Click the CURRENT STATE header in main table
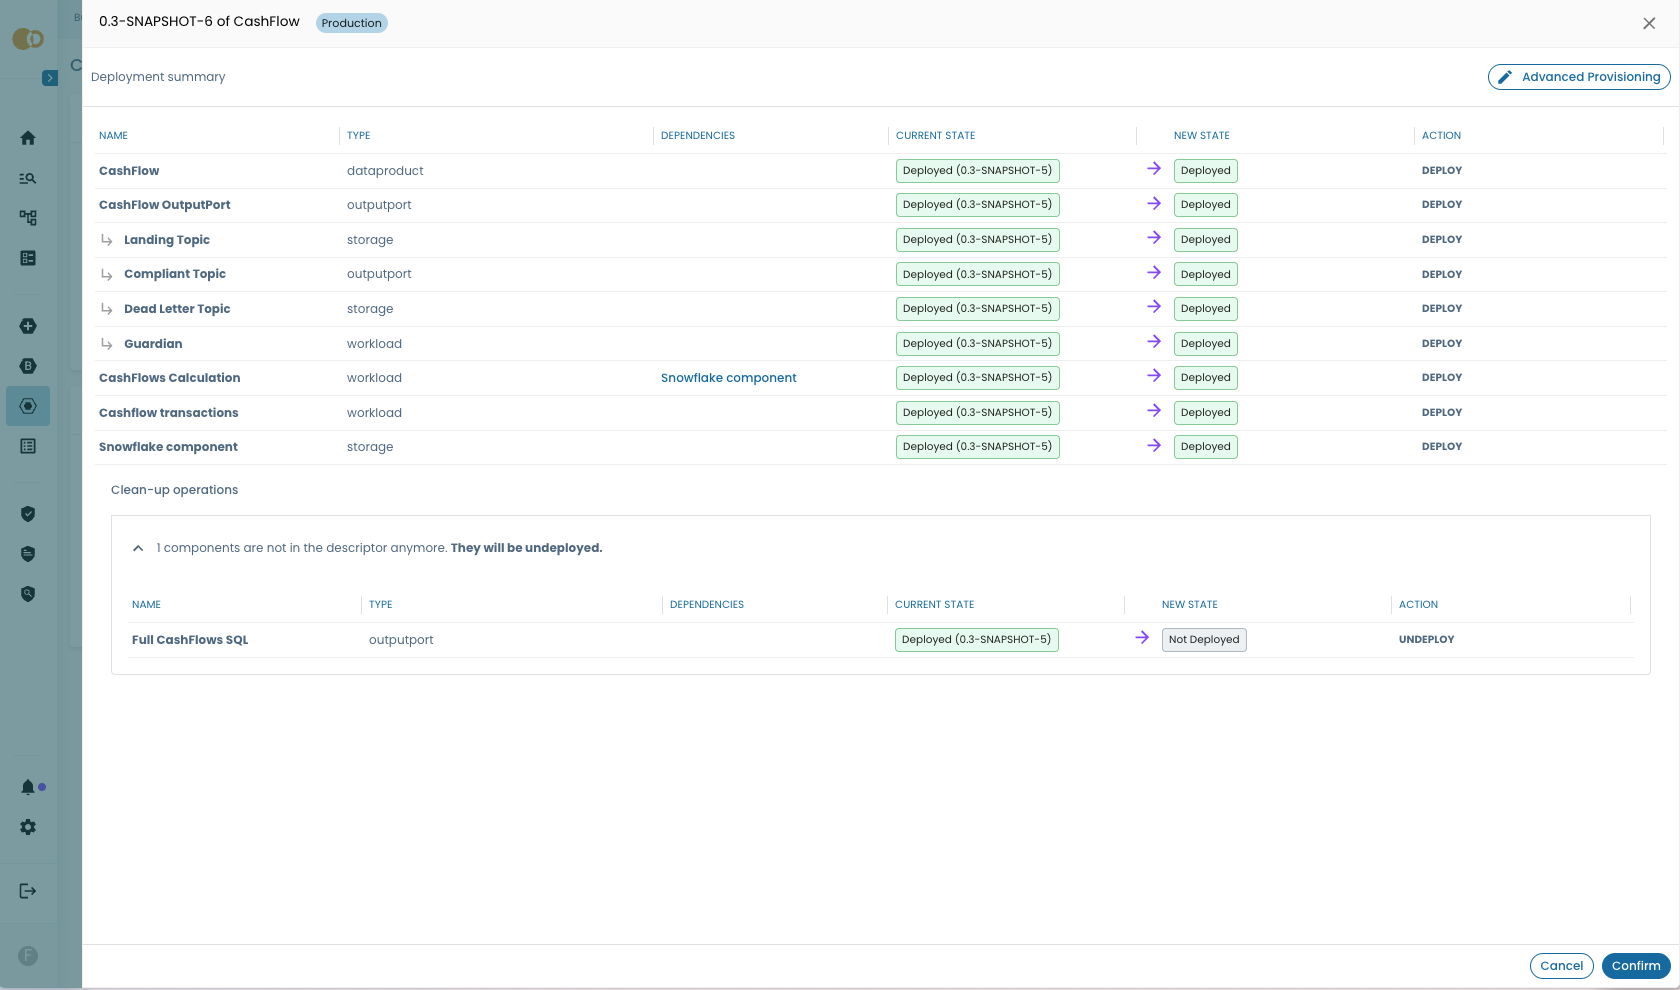Image resolution: width=1680 pixels, height=990 pixels. 935,136
